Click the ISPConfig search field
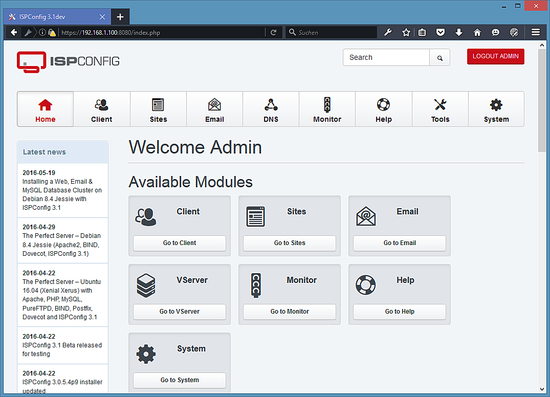 (x=386, y=57)
